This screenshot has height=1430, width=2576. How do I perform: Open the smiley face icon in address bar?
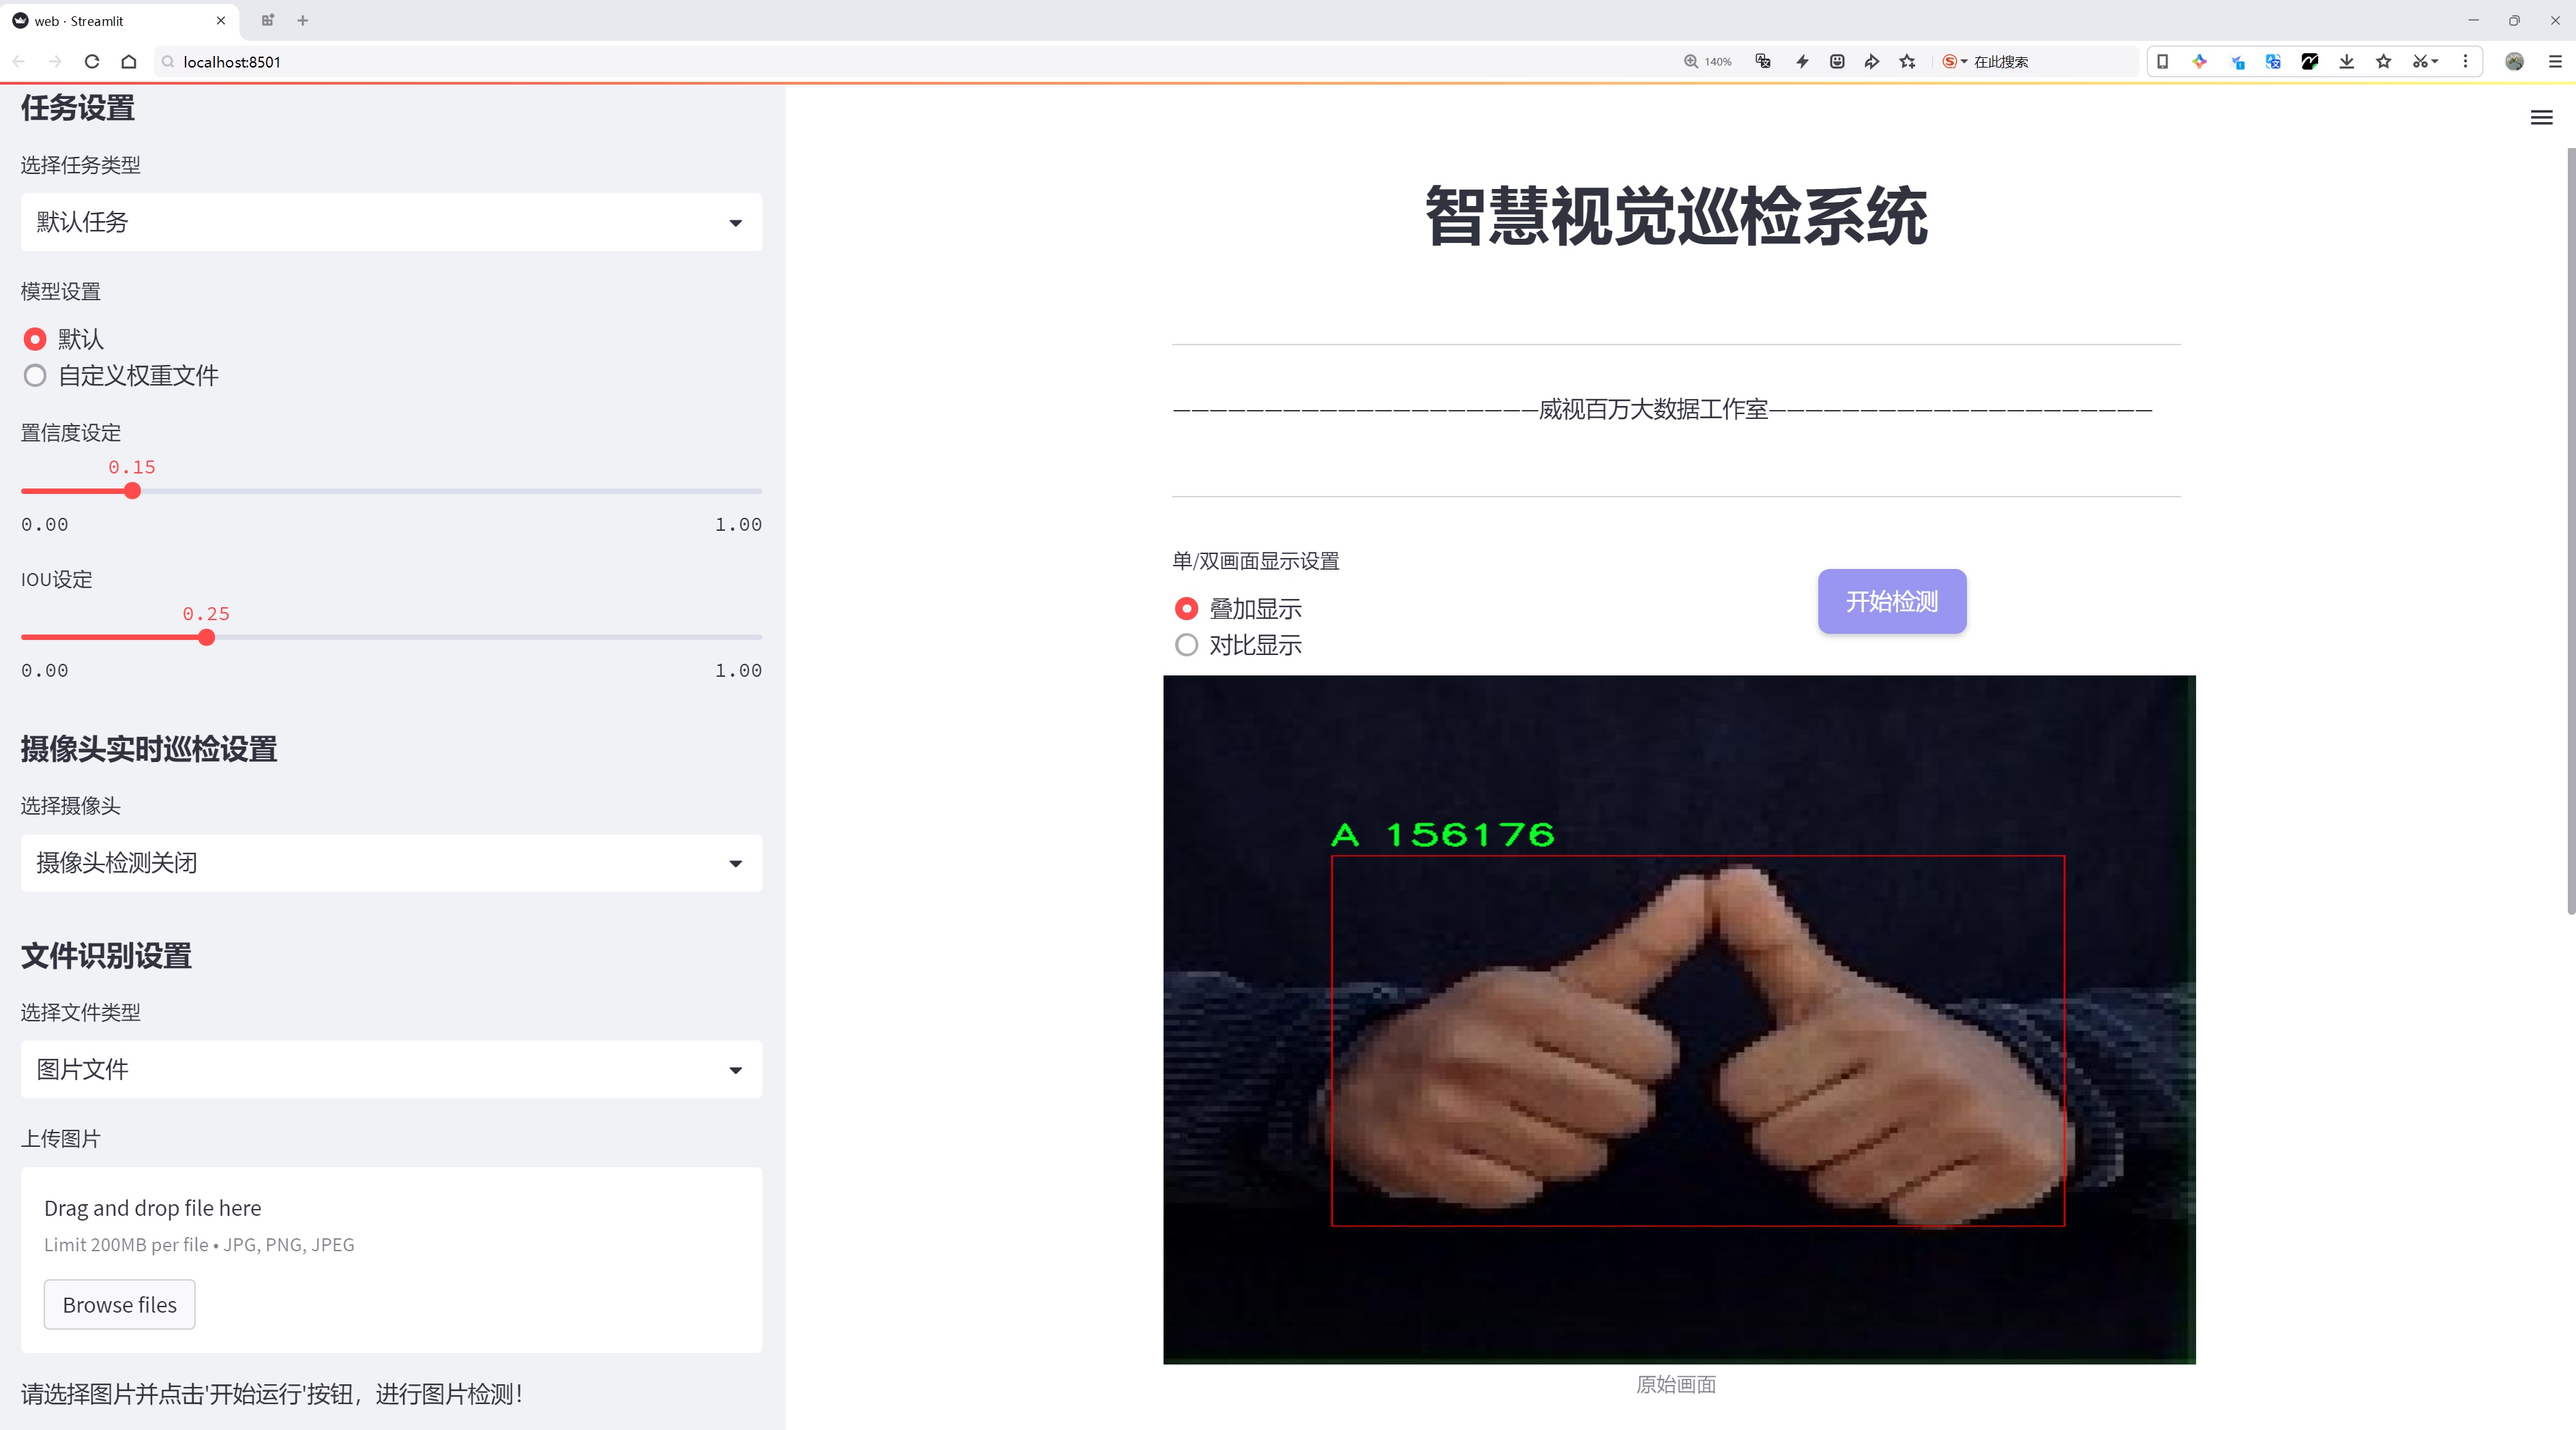(x=1837, y=62)
